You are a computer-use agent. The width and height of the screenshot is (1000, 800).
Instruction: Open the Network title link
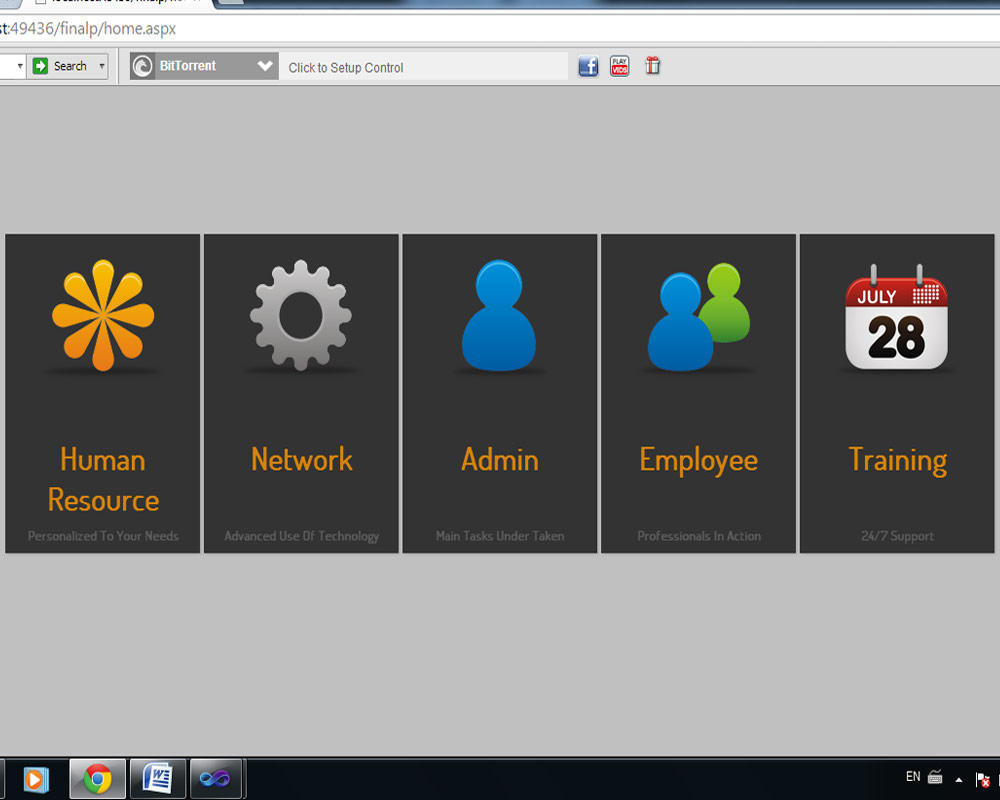tap(301, 459)
